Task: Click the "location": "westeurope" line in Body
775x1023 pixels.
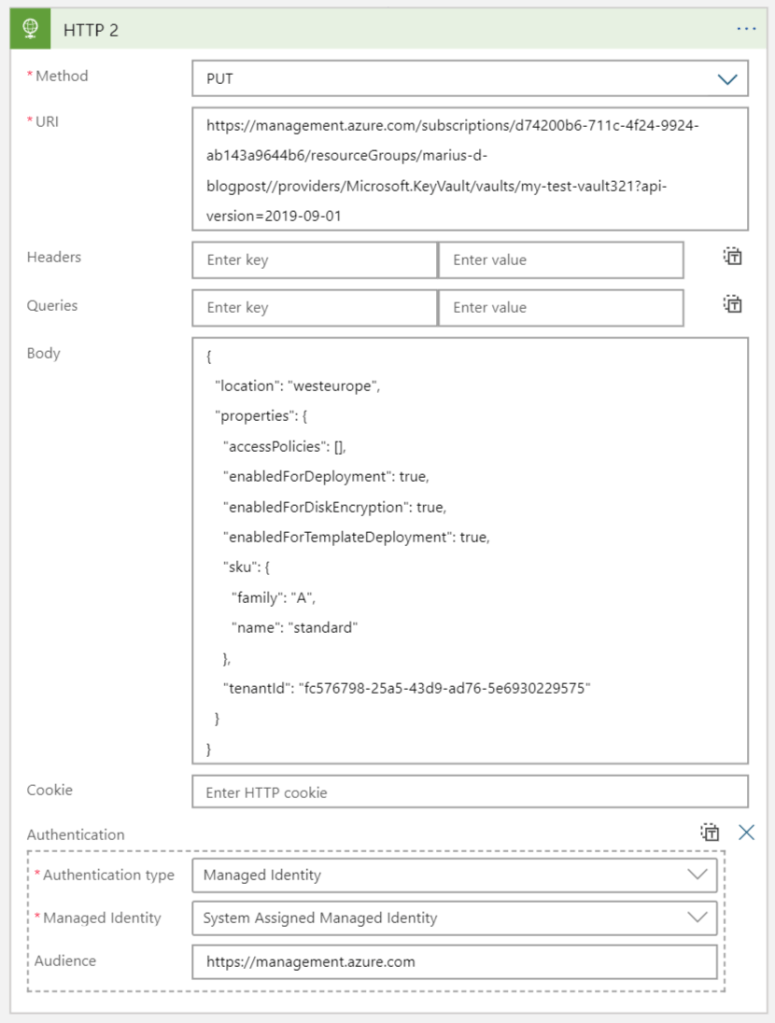Action: point(298,385)
